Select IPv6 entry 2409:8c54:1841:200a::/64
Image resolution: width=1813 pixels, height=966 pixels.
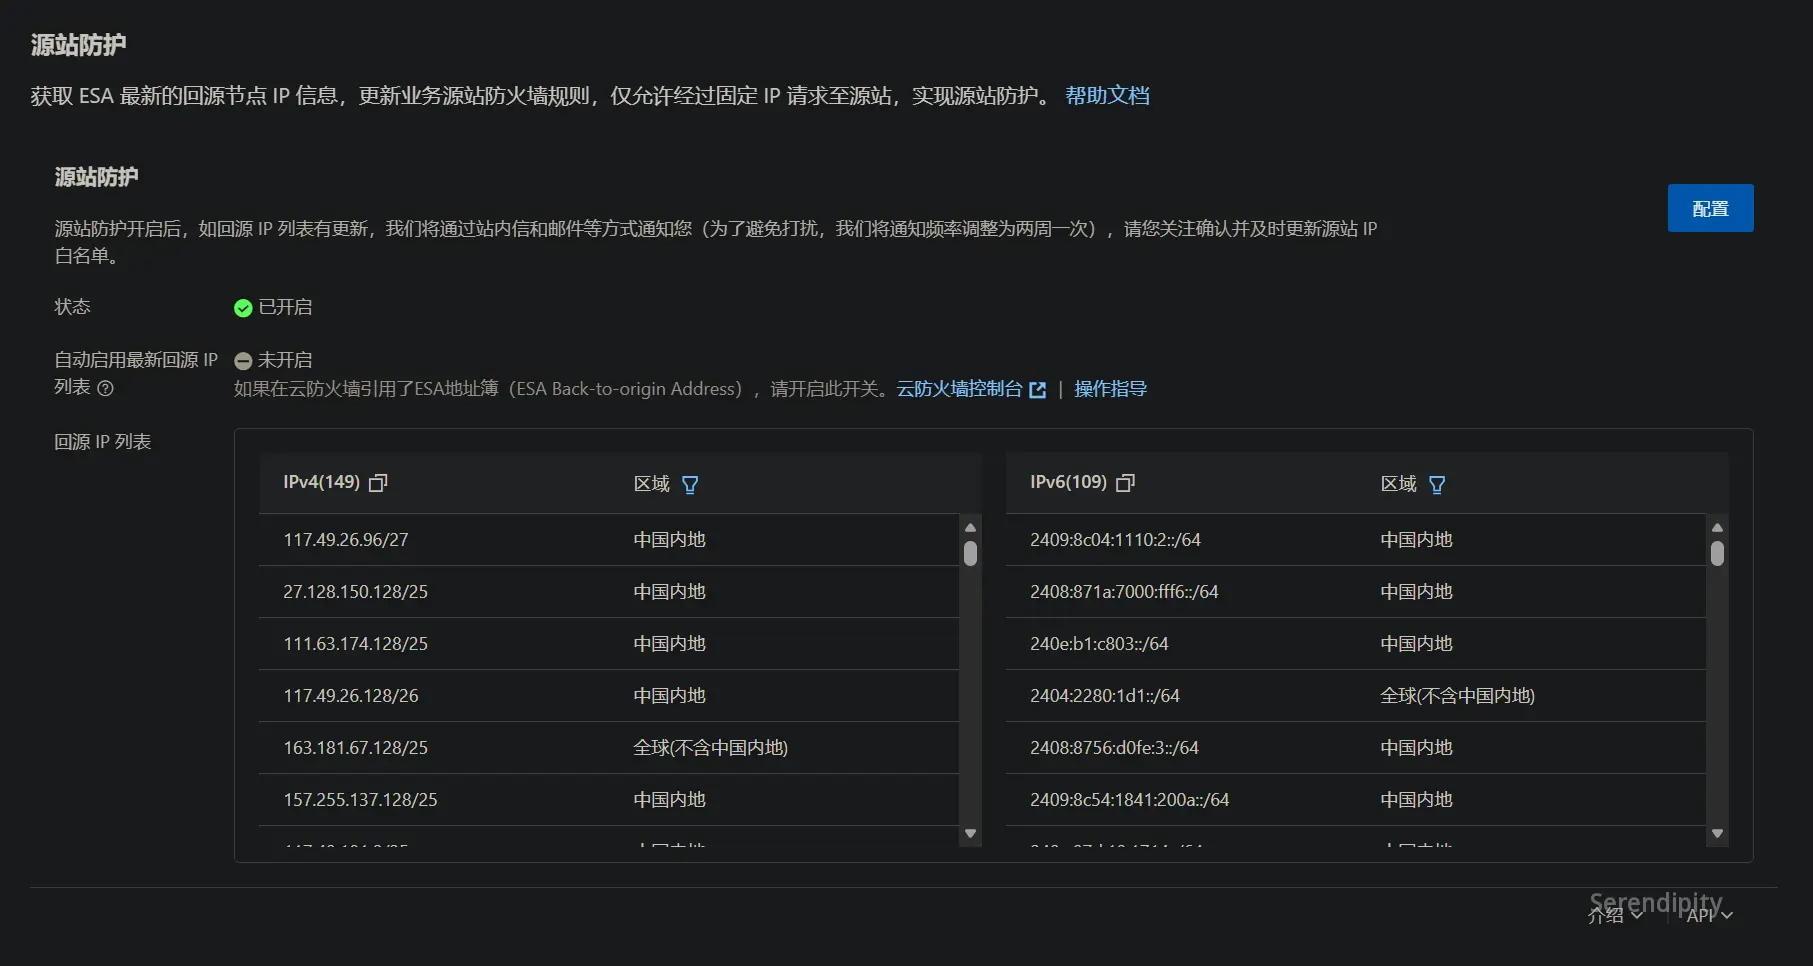pyautogui.click(x=1129, y=800)
